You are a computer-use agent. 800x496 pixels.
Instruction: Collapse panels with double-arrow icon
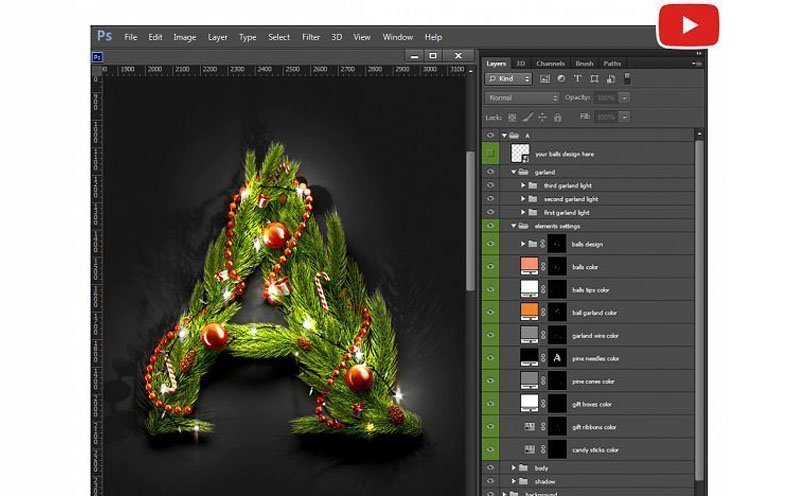[x=699, y=53]
